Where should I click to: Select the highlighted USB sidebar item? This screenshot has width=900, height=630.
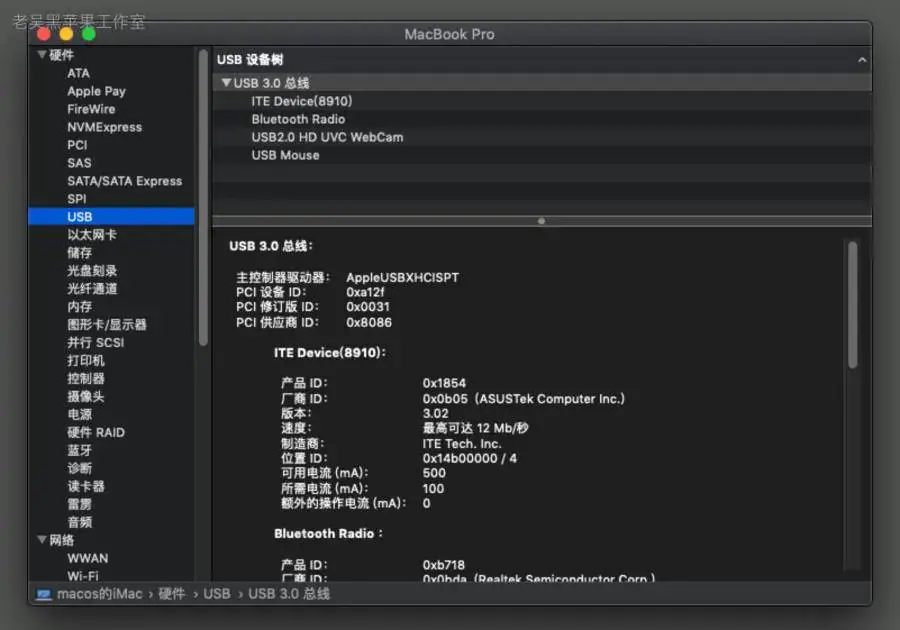point(111,216)
